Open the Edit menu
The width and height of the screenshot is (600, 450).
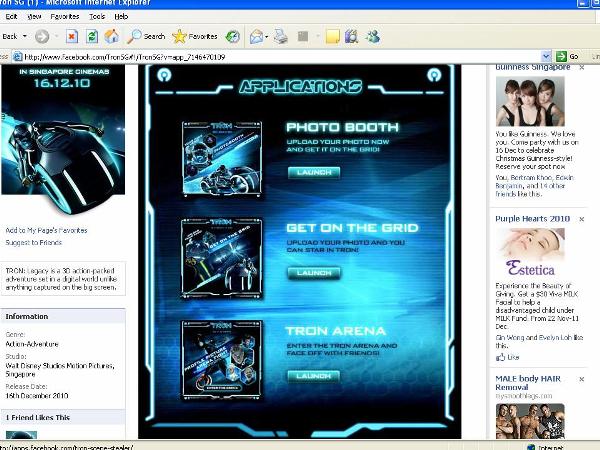pyautogui.click(x=11, y=16)
